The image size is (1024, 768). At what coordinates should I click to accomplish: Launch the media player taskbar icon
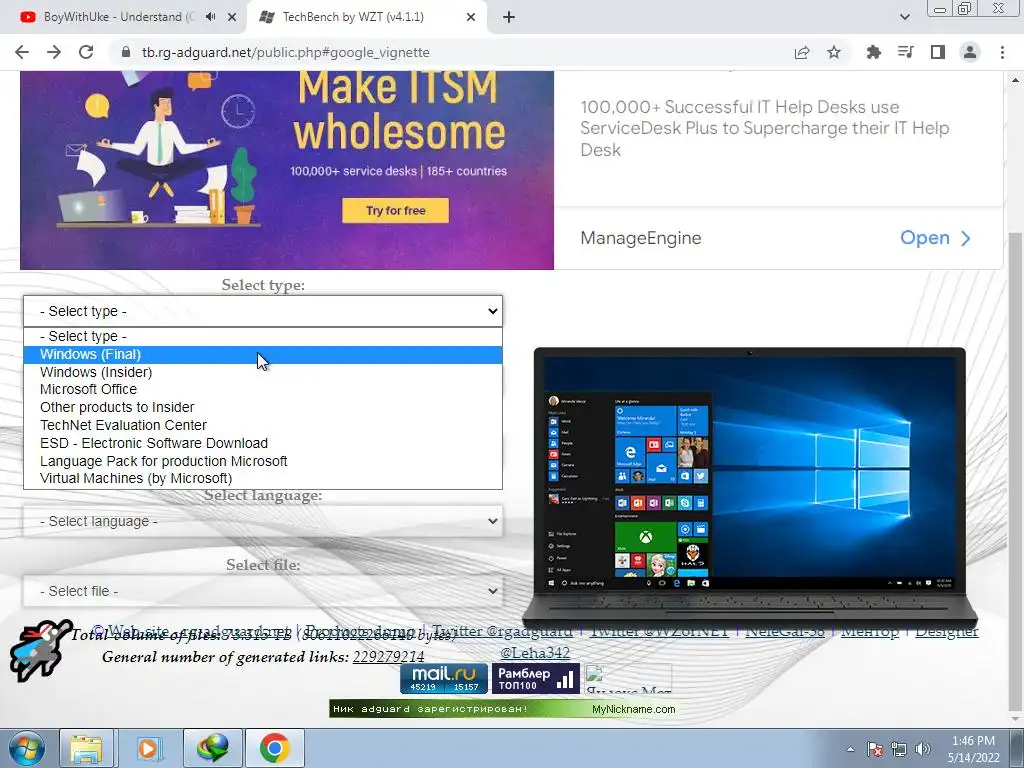pos(148,748)
